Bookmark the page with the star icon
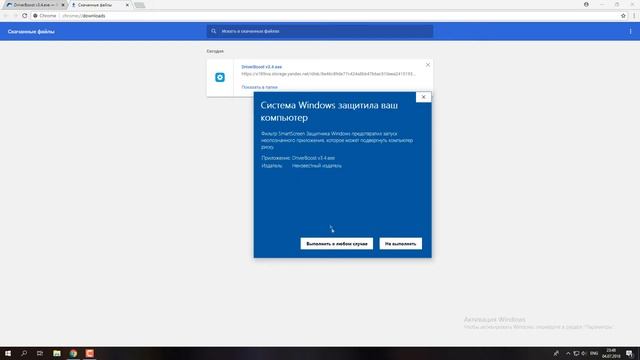Viewport: 640px width, 360px height. click(623, 16)
